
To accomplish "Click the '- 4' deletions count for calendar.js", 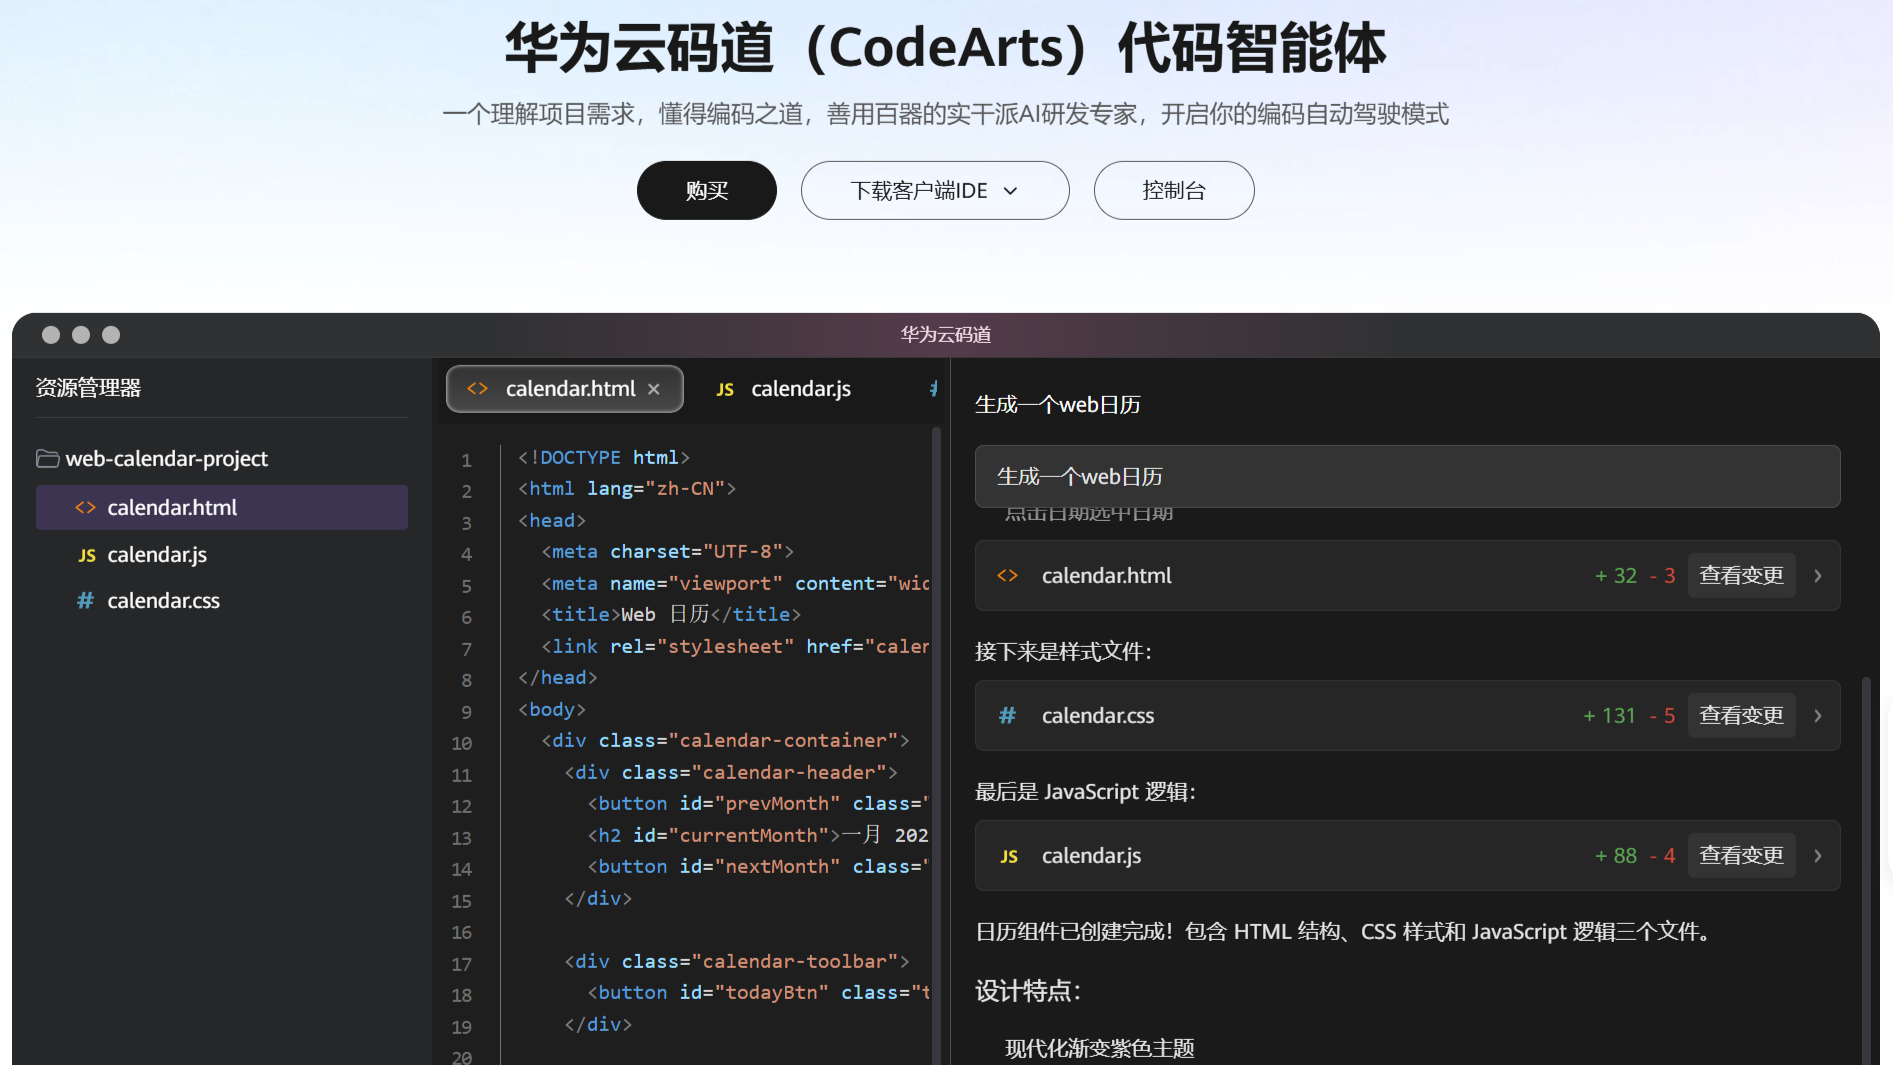I will pyautogui.click(x=1663, y=855).
